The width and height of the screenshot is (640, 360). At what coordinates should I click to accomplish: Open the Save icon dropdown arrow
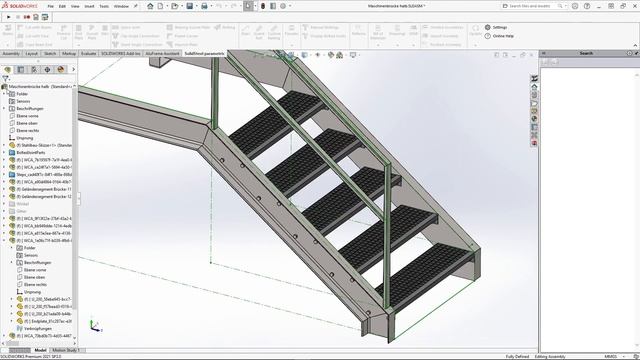pos(196,6)
